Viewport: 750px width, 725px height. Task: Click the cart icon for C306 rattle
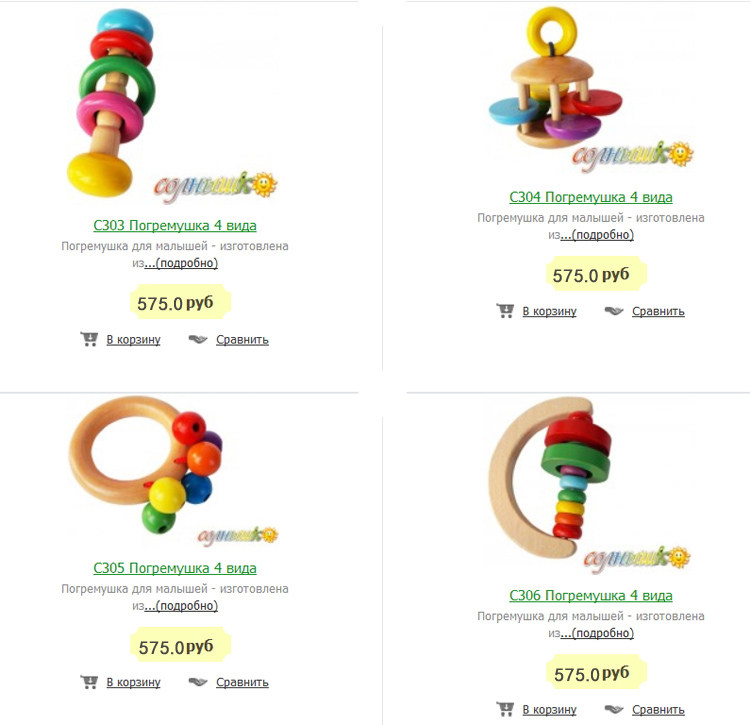pos(505,709)
